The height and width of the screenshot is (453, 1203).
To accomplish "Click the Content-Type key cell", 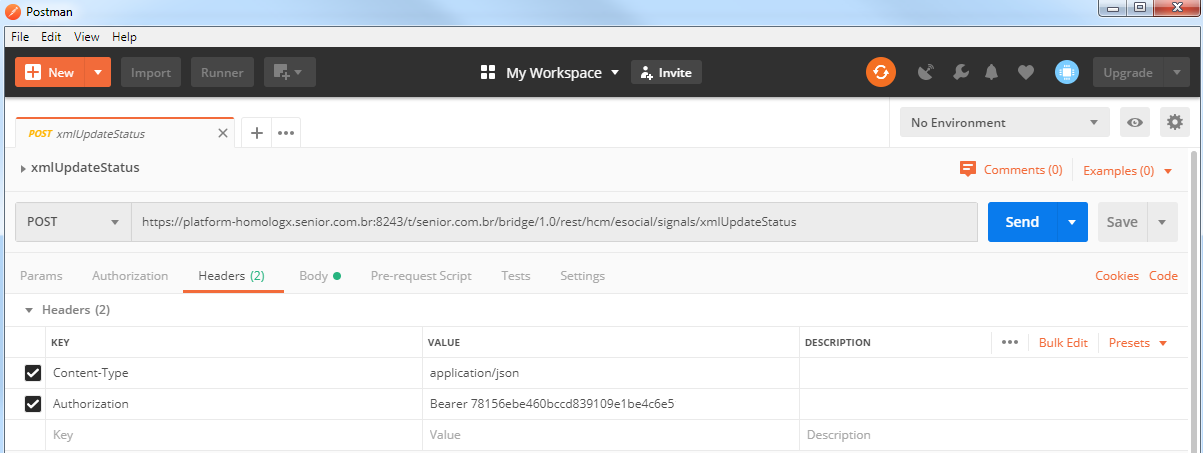I will coord(234,373).
